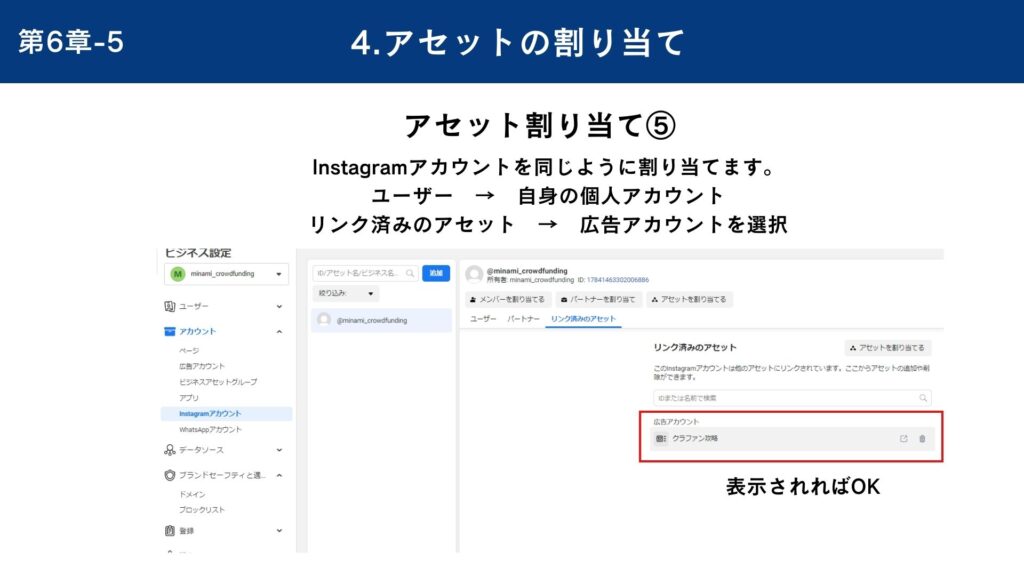The height and width of the screenshot is (576, 1024).
Task: Switch to the パートナー tab
Action: [523, 319]
